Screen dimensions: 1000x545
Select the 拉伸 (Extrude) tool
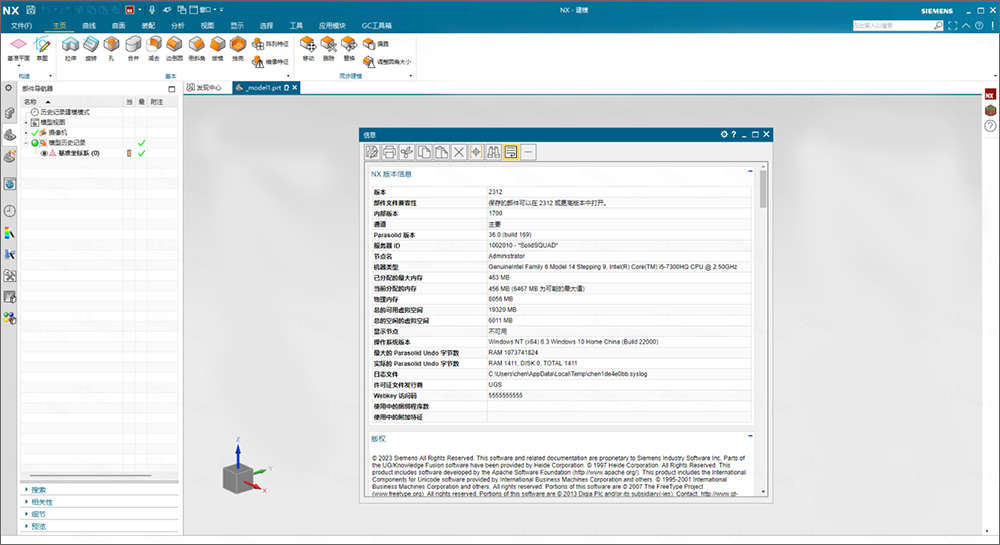(x=71, y=46)
